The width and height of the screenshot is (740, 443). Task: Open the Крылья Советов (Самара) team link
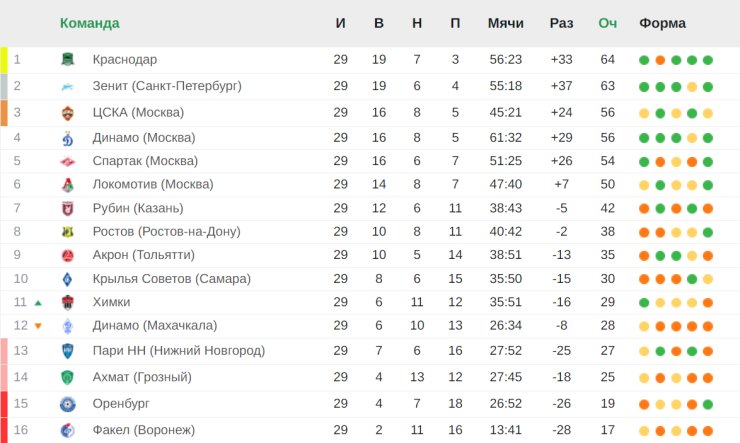pyautogui.click(x=171, y=278)
